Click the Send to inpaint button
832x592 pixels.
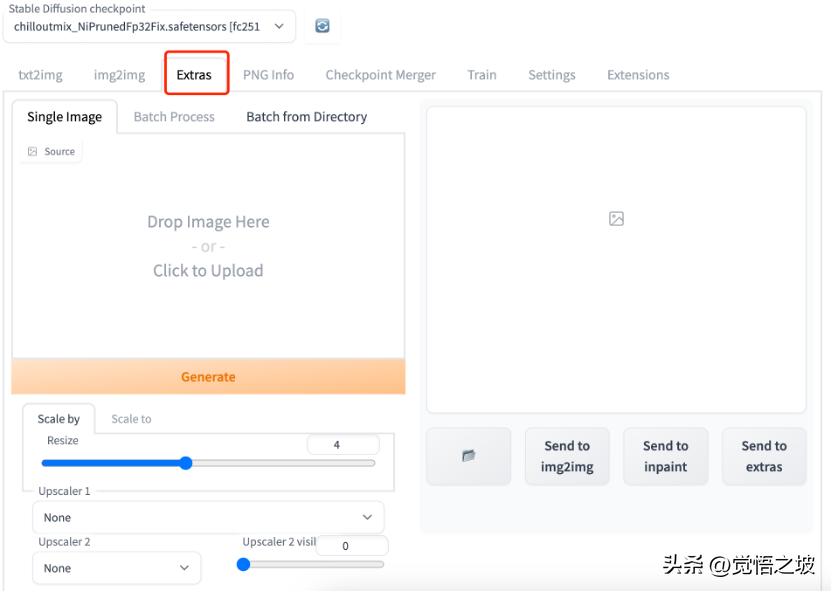pos(665,456)
